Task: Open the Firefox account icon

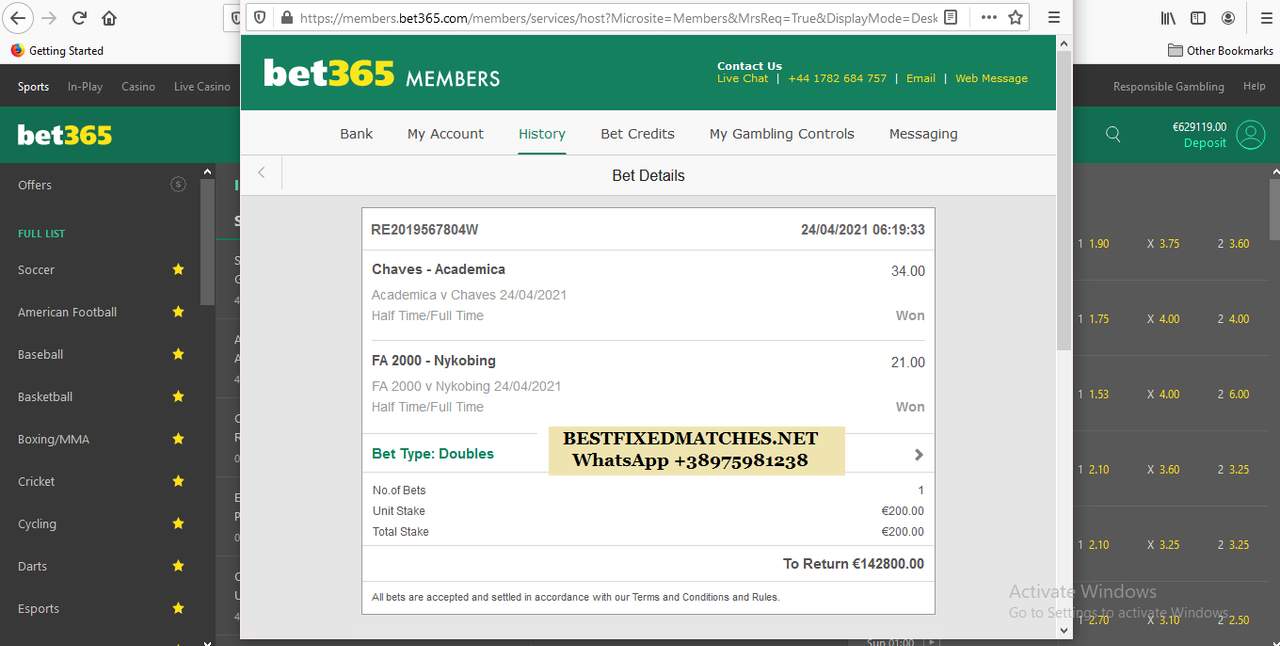Action: [1228, 18]
